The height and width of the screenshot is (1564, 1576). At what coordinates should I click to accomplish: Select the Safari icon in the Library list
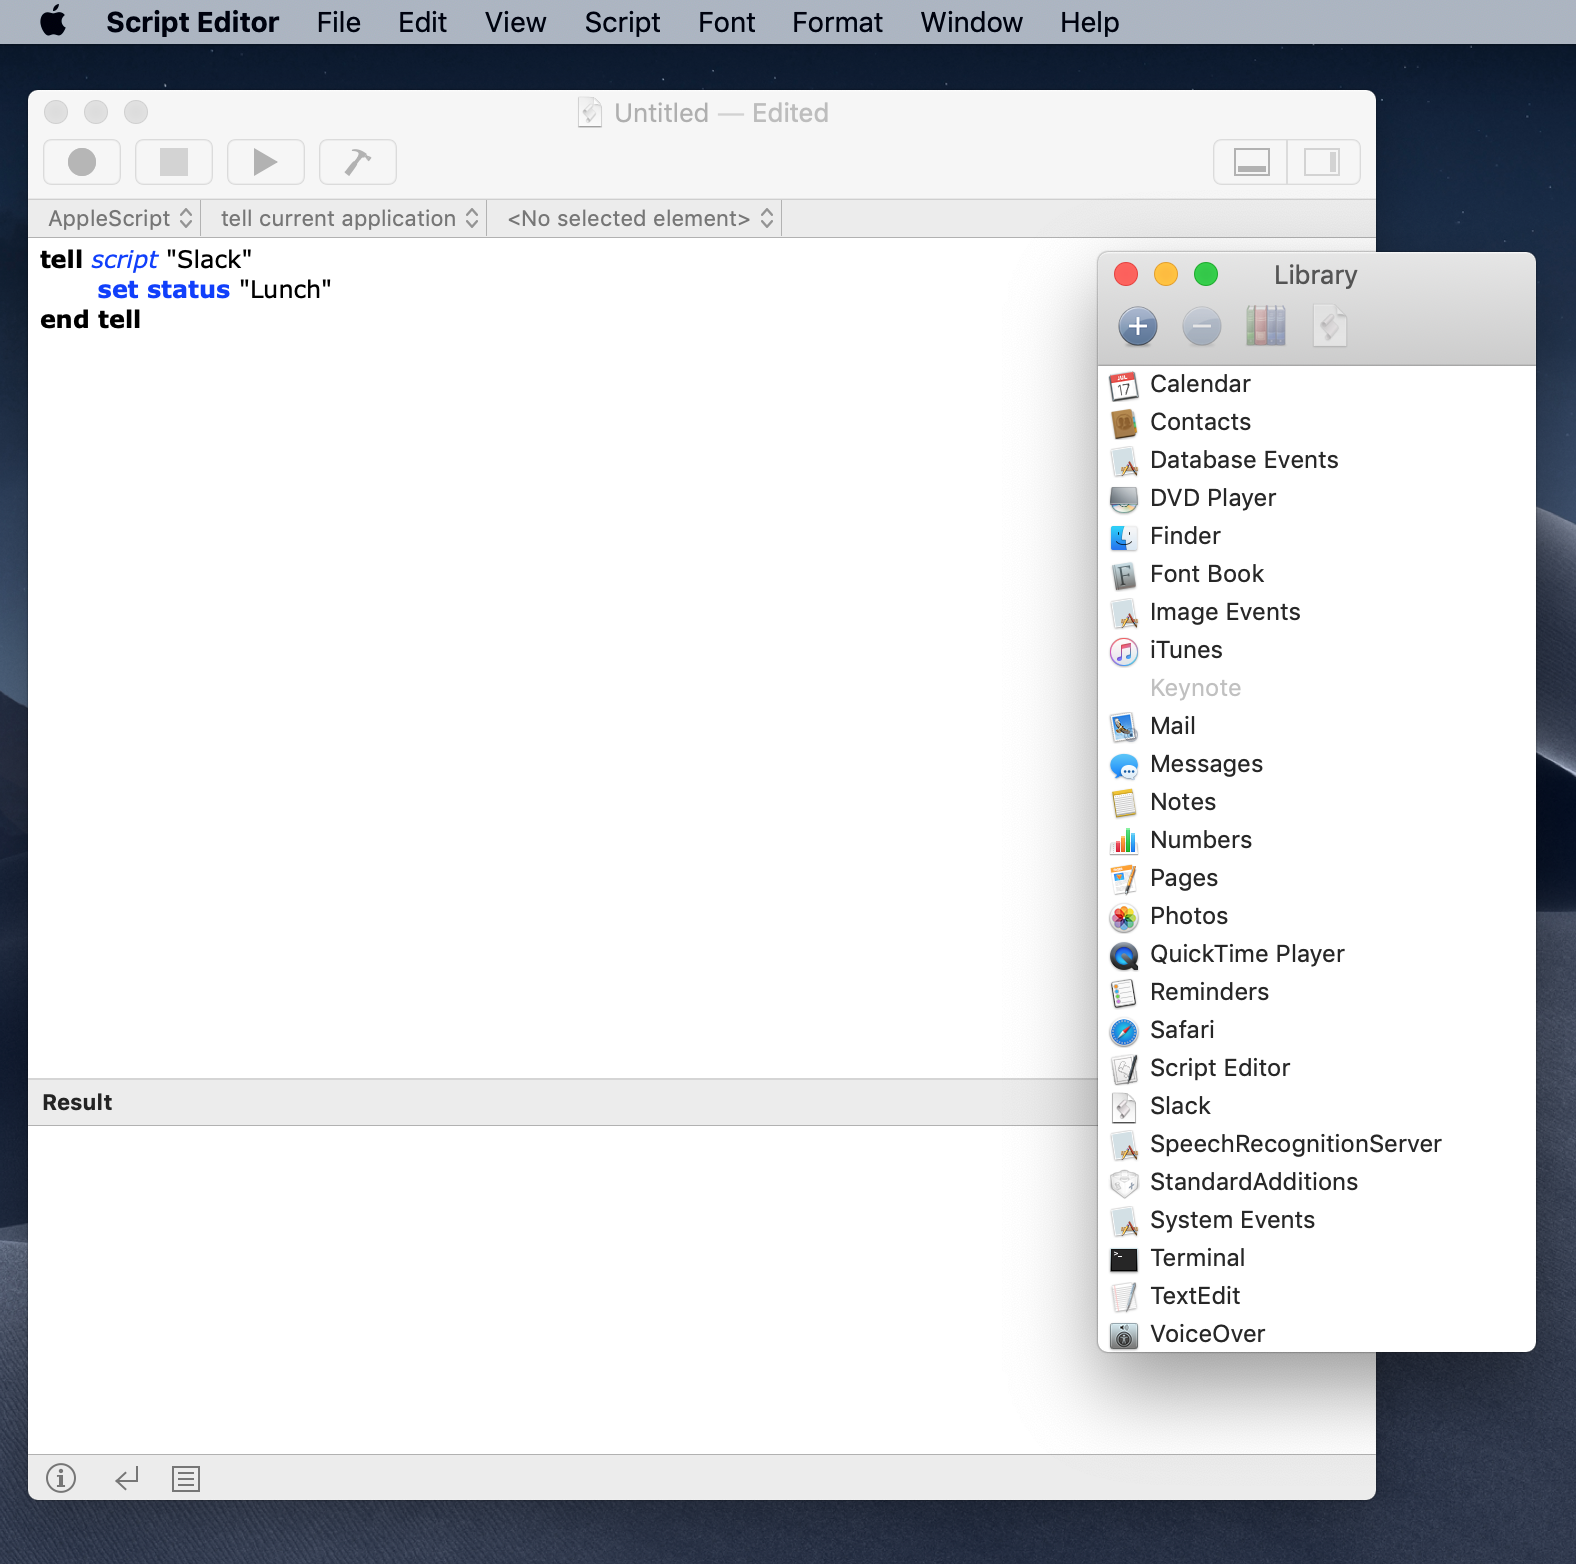pos(1124,1031)
